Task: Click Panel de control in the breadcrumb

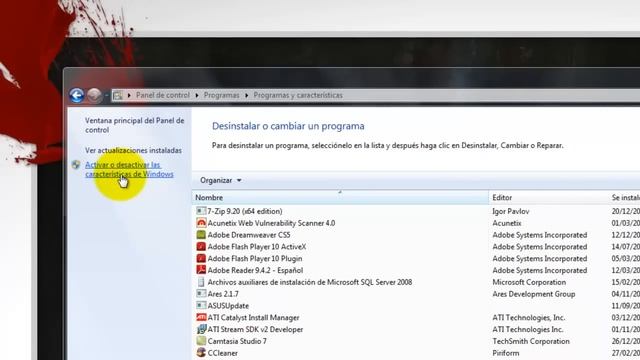Action: pyautogui.click(x=162, y=96)
